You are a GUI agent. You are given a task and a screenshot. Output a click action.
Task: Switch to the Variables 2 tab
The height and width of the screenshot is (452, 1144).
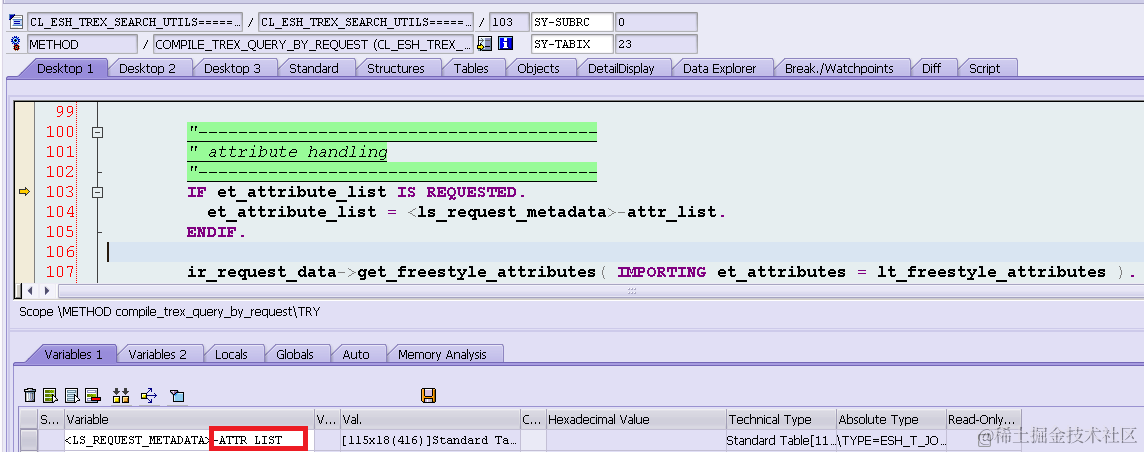tap(158, 354)
